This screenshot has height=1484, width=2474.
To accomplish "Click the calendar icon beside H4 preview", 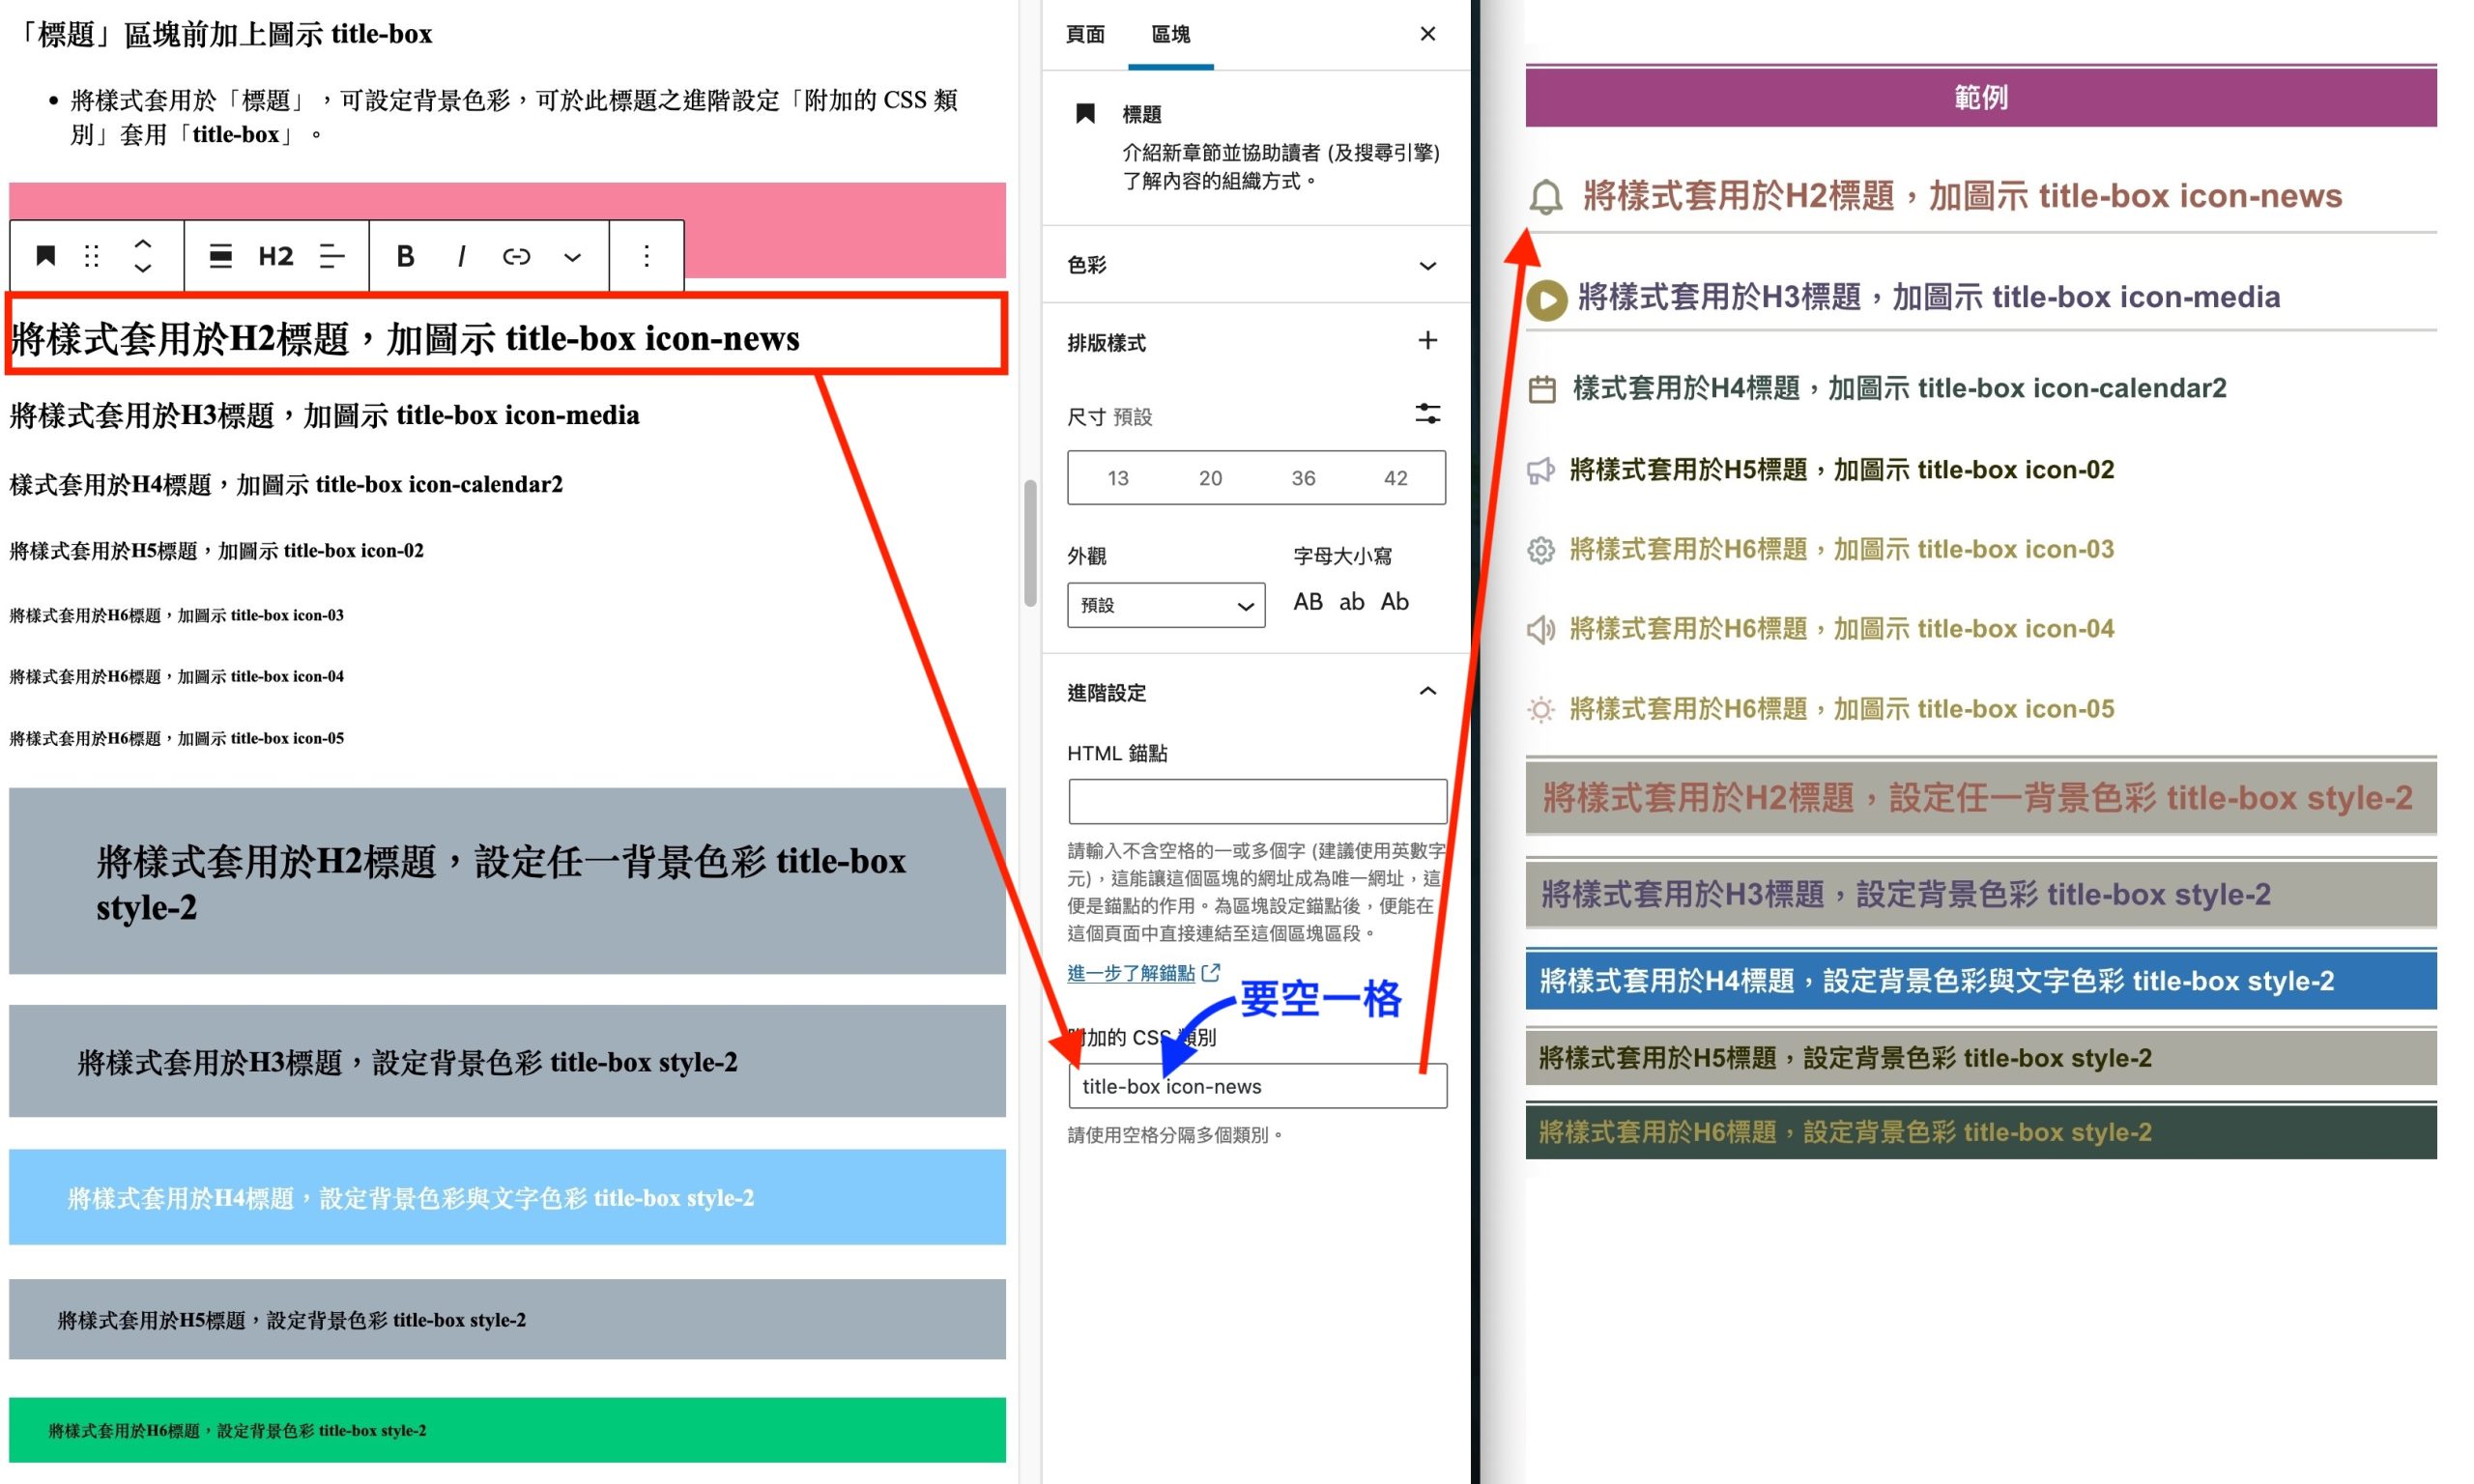I will pyautogui.click(x=1543, y=388).
